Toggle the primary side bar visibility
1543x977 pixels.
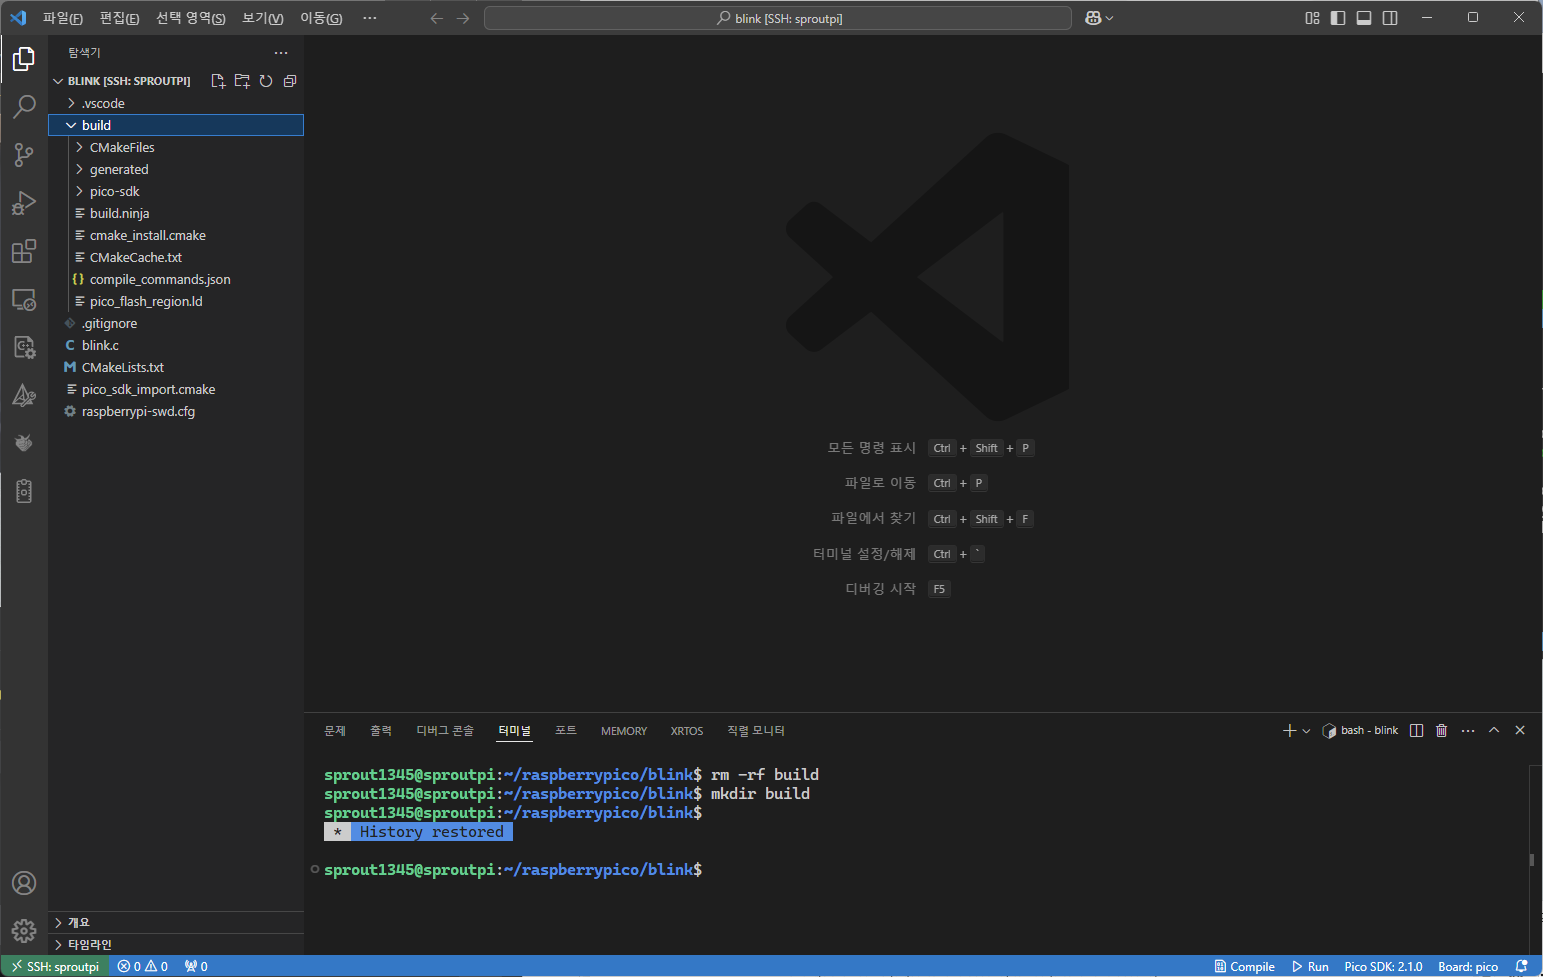click(x=1338, y=18)
